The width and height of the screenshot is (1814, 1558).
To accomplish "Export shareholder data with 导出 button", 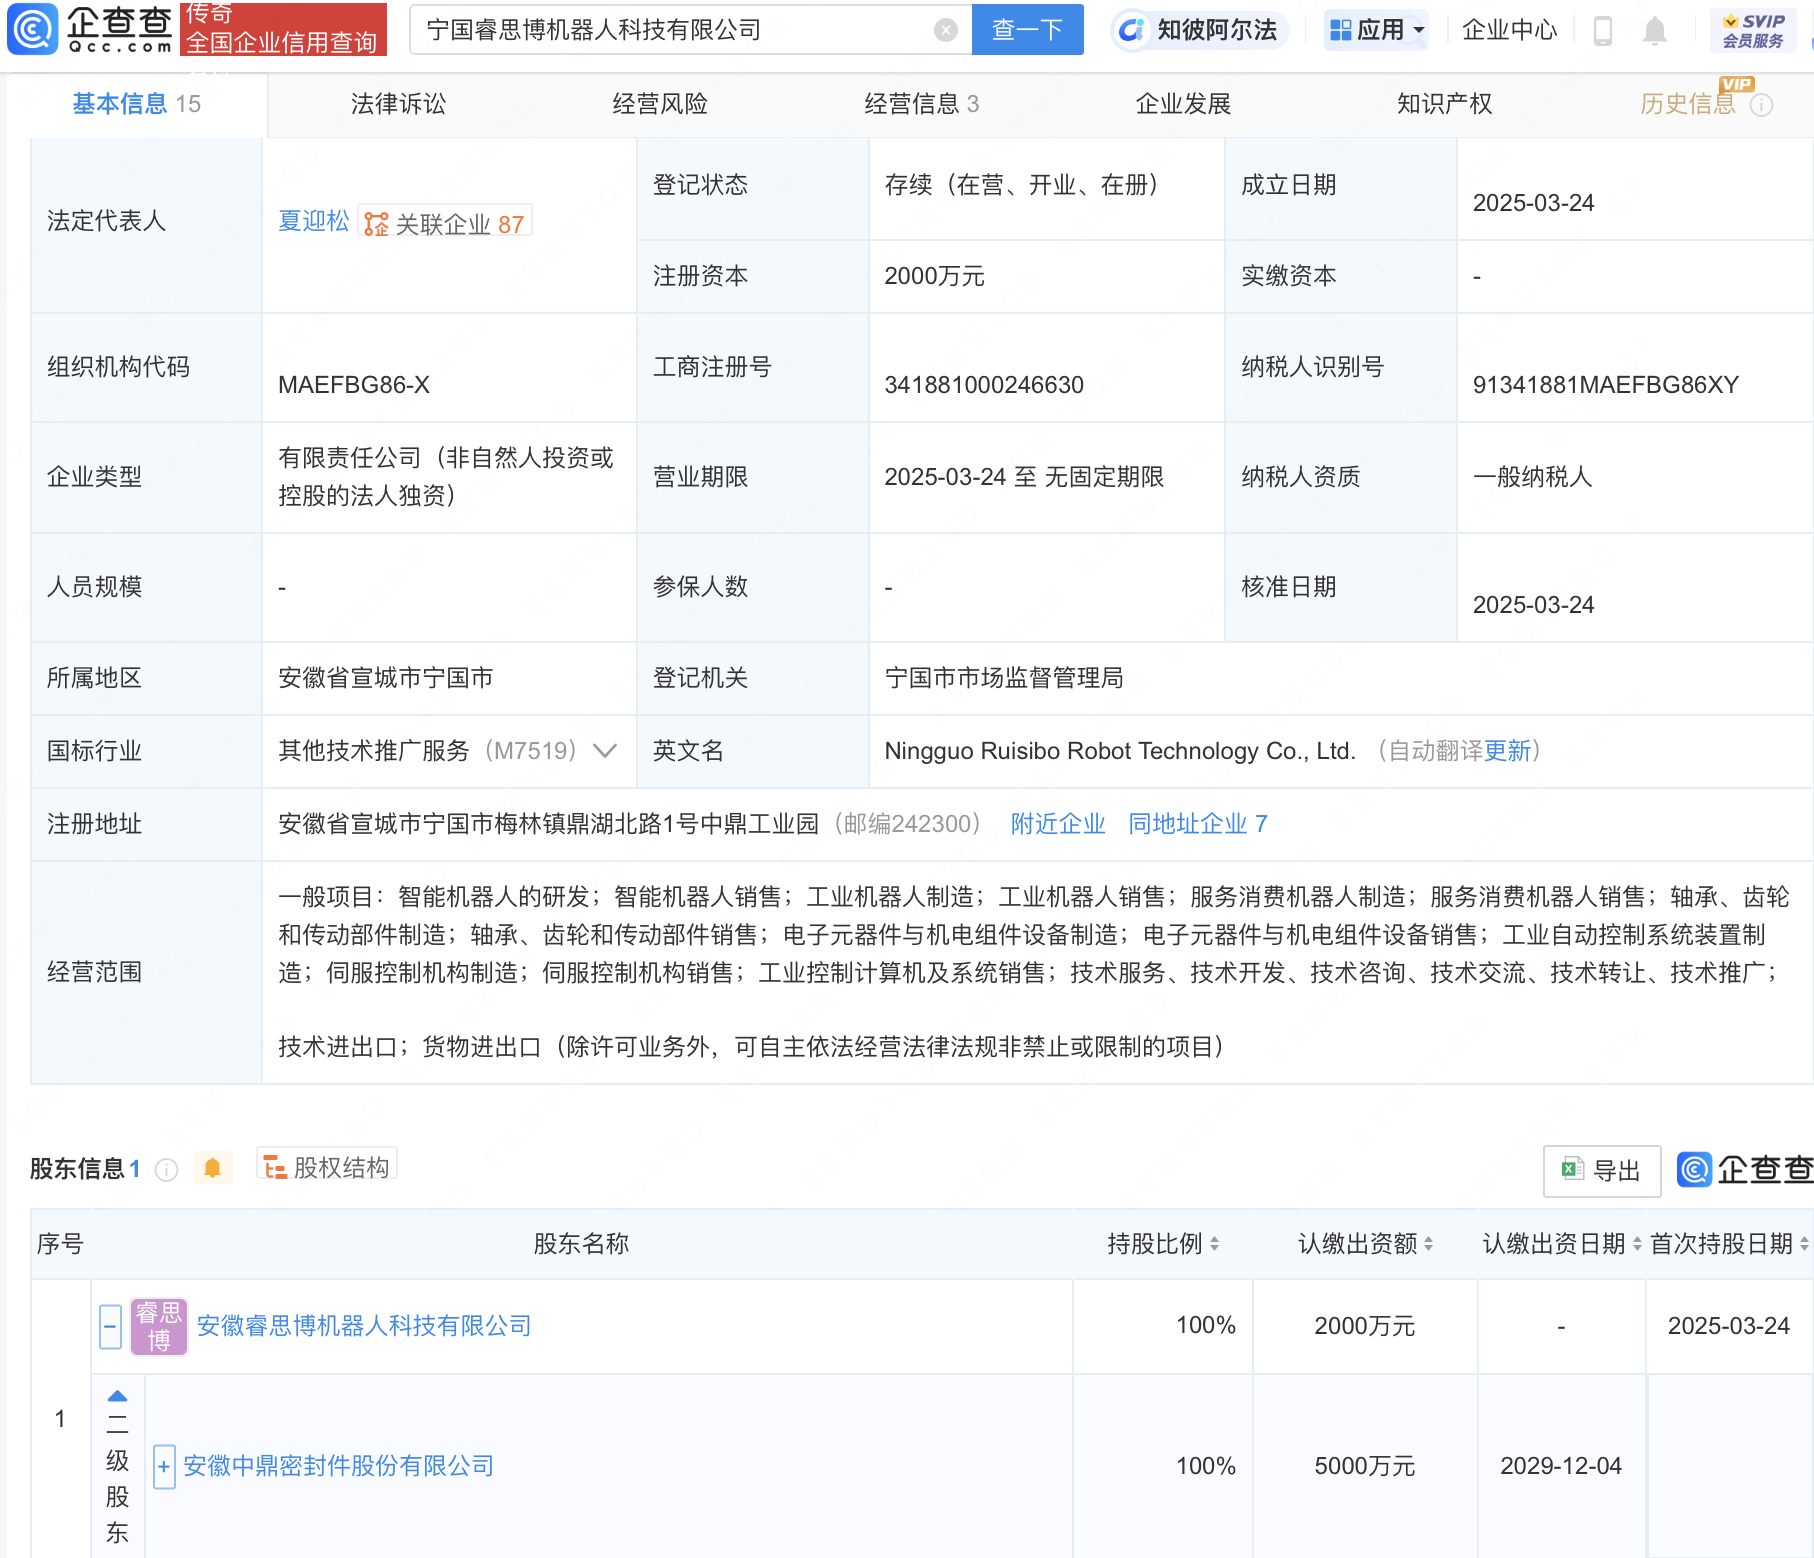I will [1602, 1170].
